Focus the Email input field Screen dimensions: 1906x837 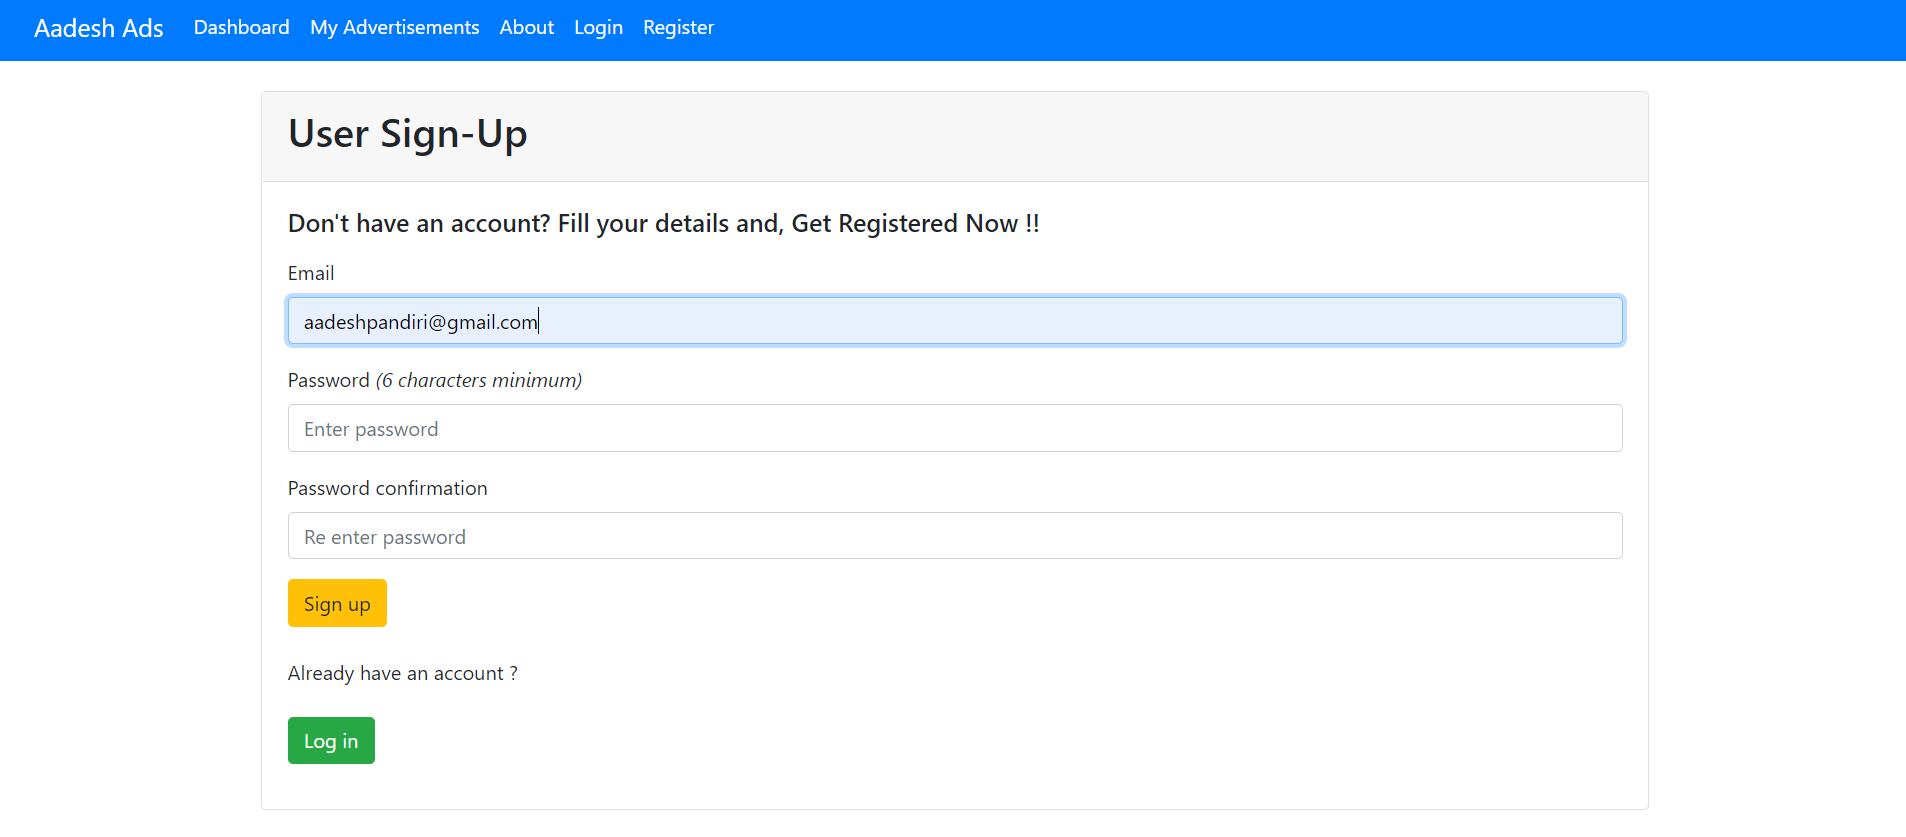[x=955, y=321]
